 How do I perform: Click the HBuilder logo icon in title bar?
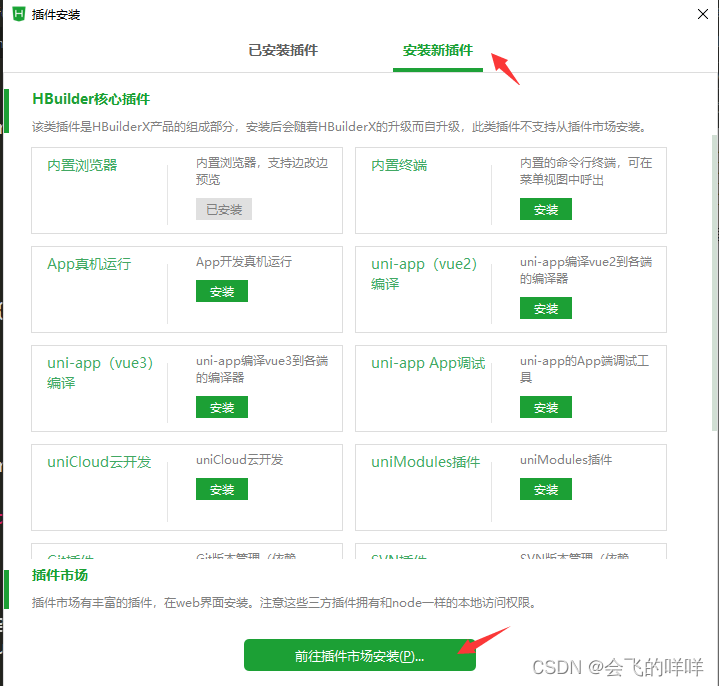click(19, 14)
